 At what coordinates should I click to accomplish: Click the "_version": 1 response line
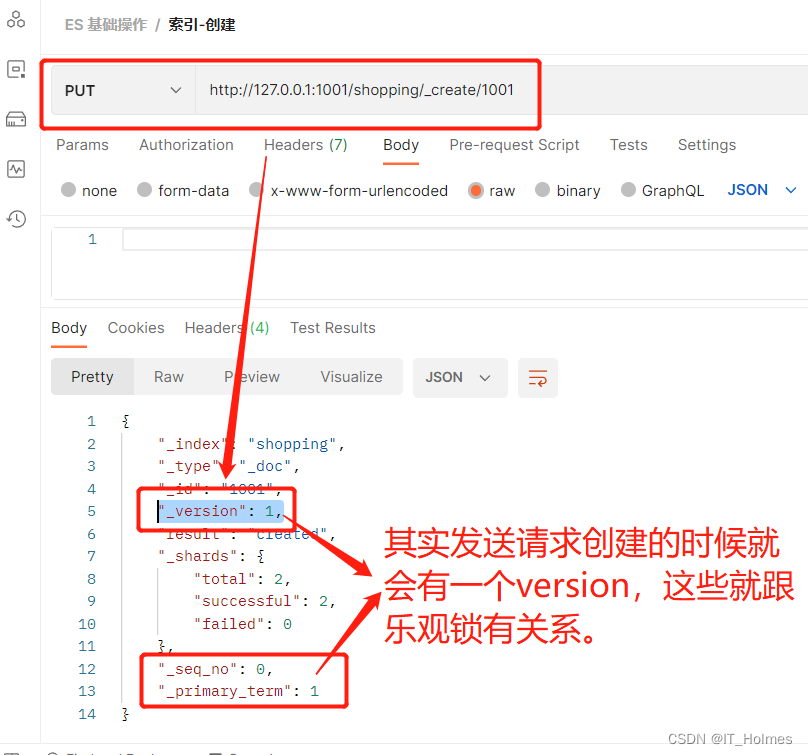[221, 511]
